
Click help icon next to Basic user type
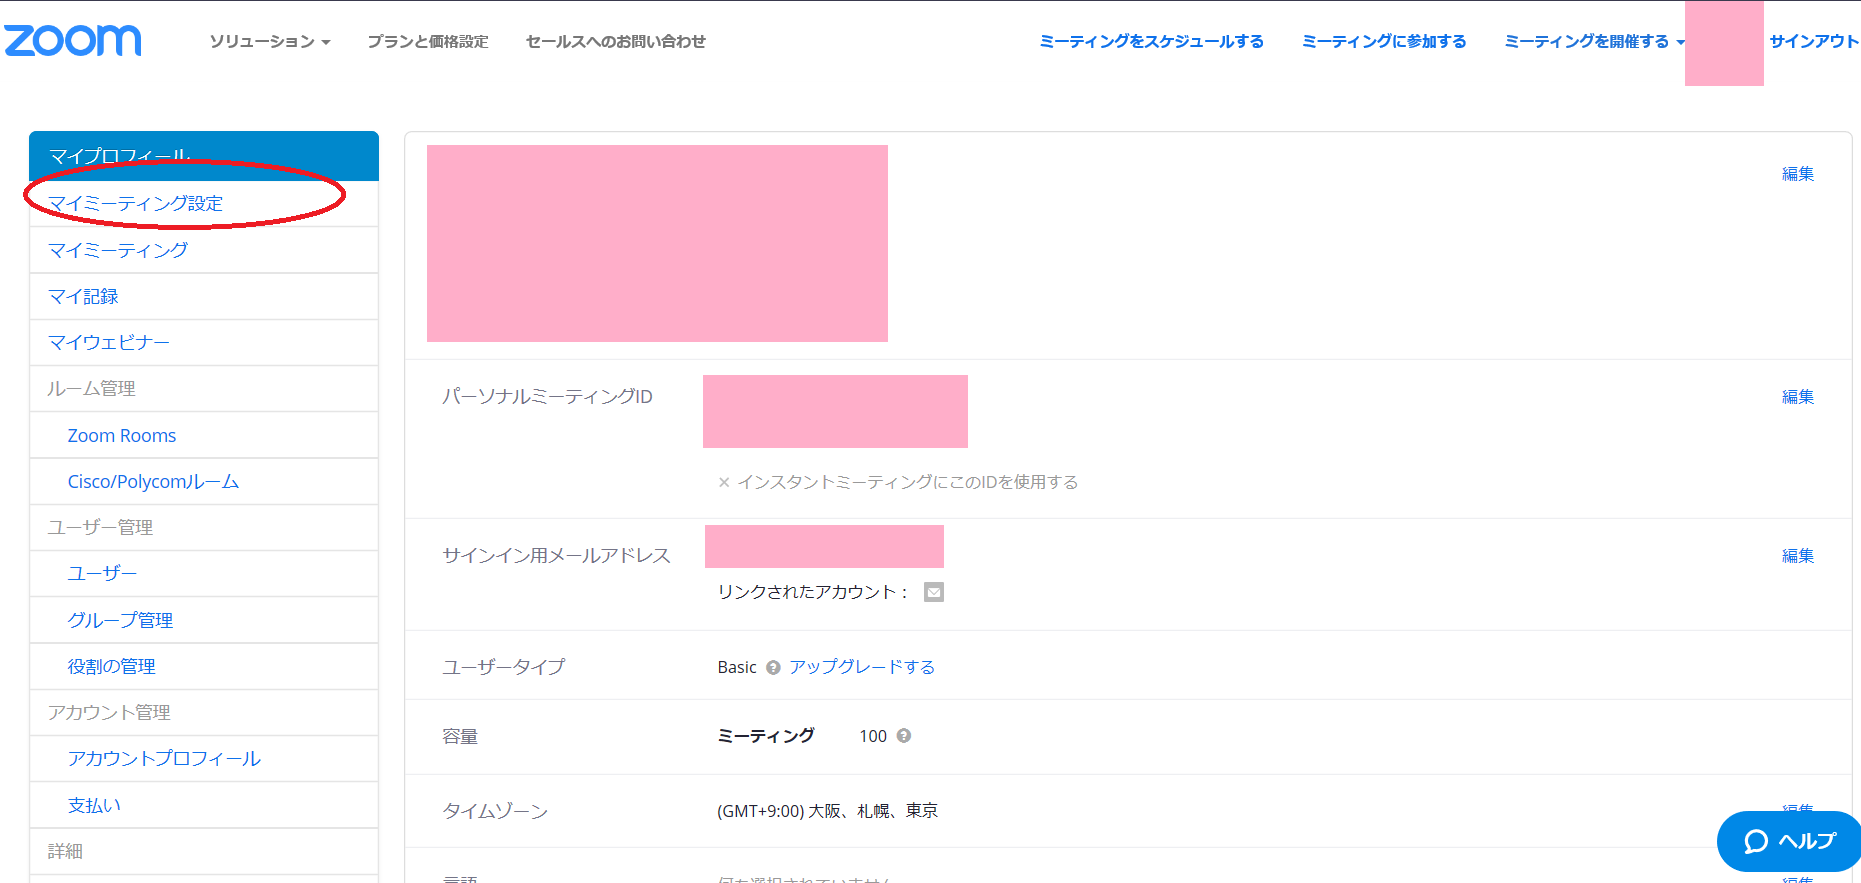click(773, 668)
